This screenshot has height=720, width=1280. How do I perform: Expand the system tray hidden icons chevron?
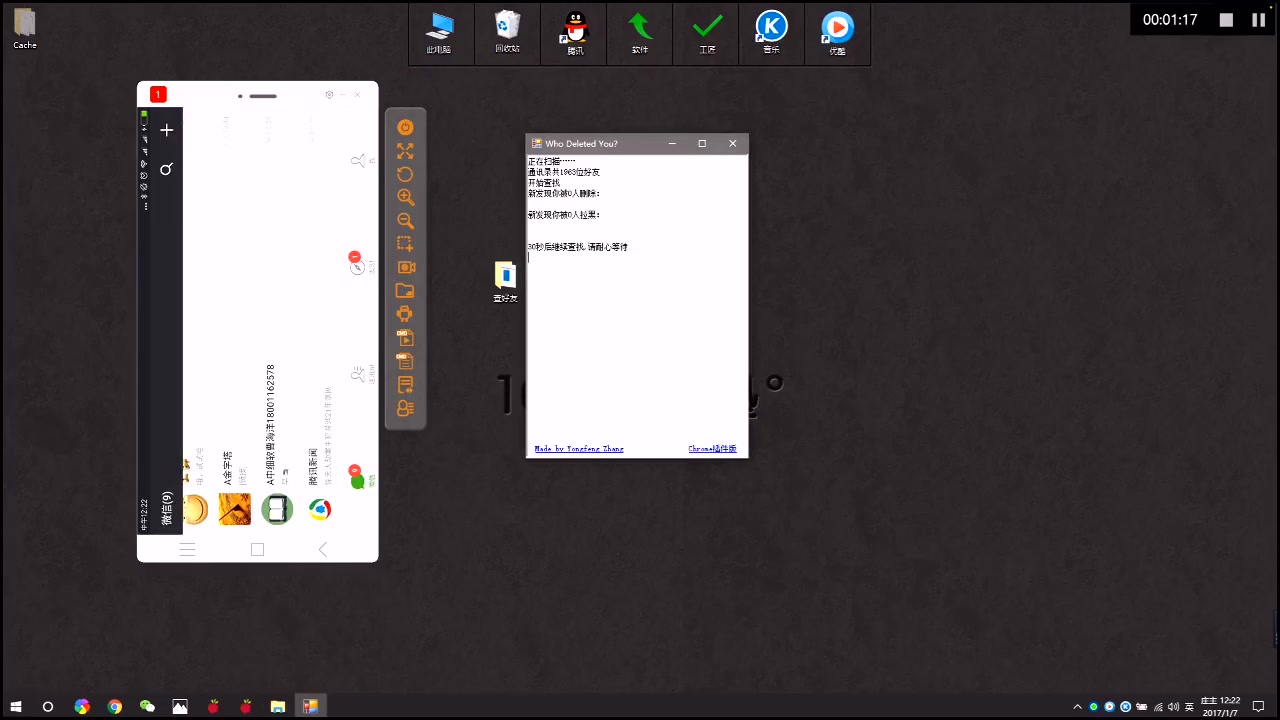tap(1077, 707)
